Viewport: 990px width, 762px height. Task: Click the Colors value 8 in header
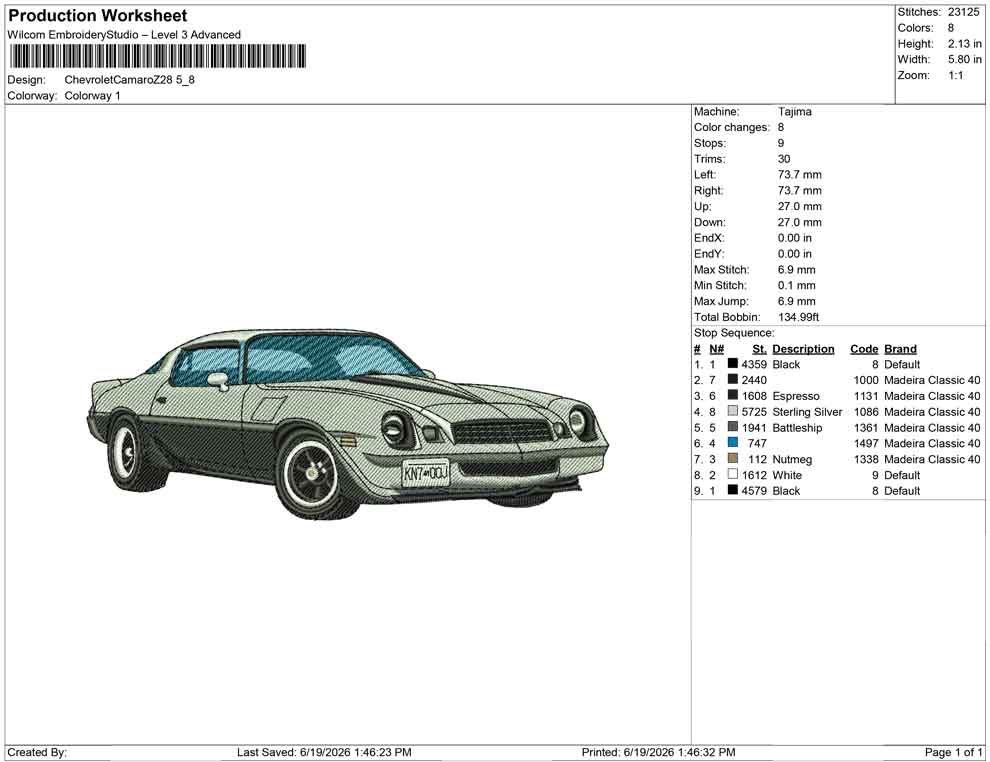[951, 28]
